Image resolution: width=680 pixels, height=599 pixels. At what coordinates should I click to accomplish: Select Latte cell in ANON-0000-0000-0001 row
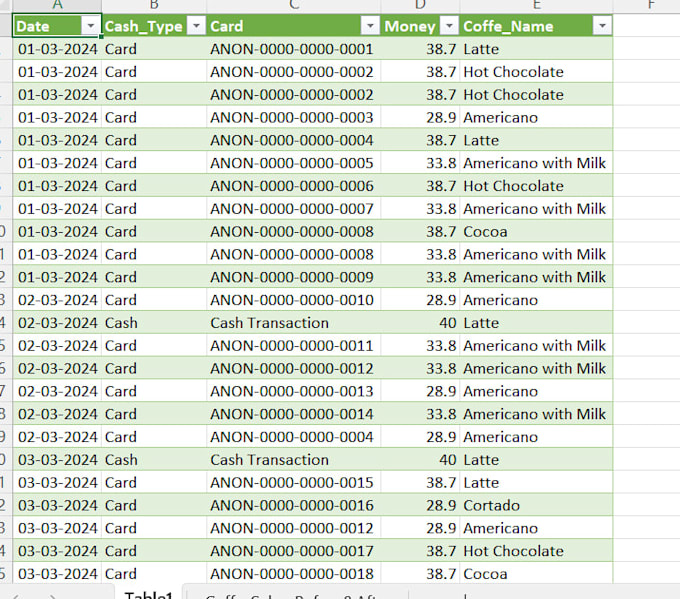click(536, 49)
